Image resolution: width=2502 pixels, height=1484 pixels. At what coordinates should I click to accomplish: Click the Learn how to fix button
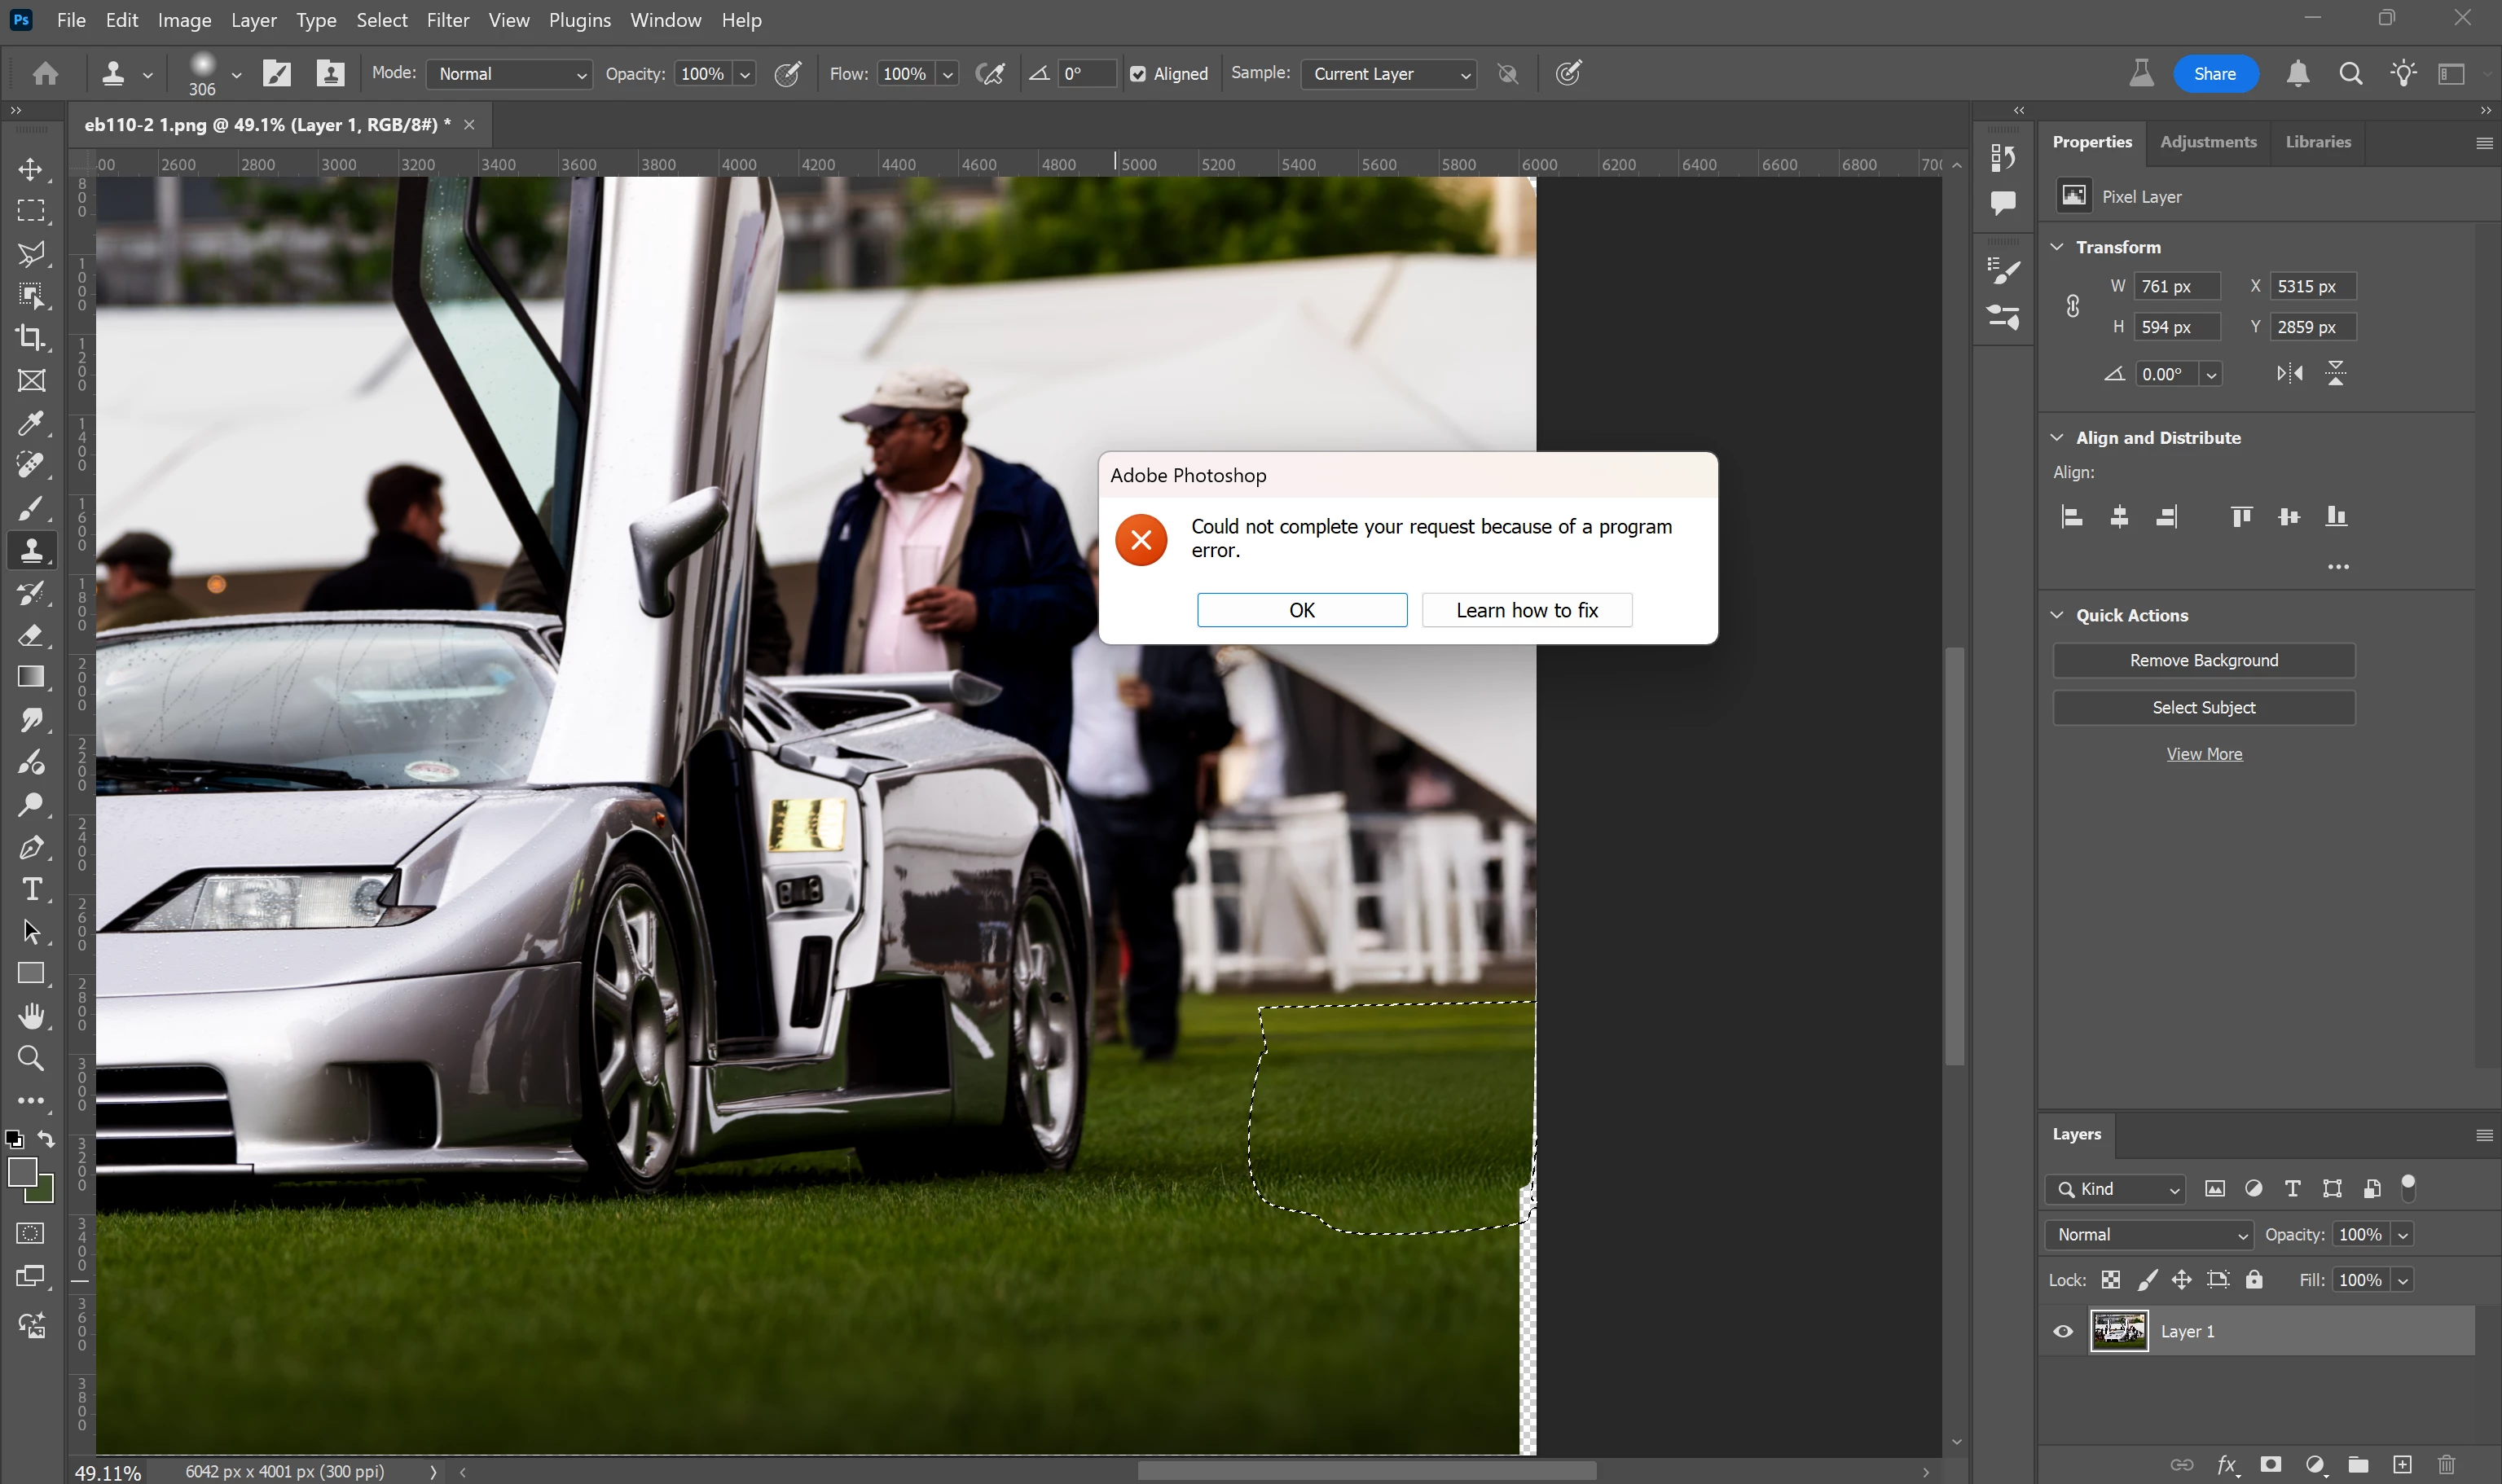click(x=1526, y=610)
